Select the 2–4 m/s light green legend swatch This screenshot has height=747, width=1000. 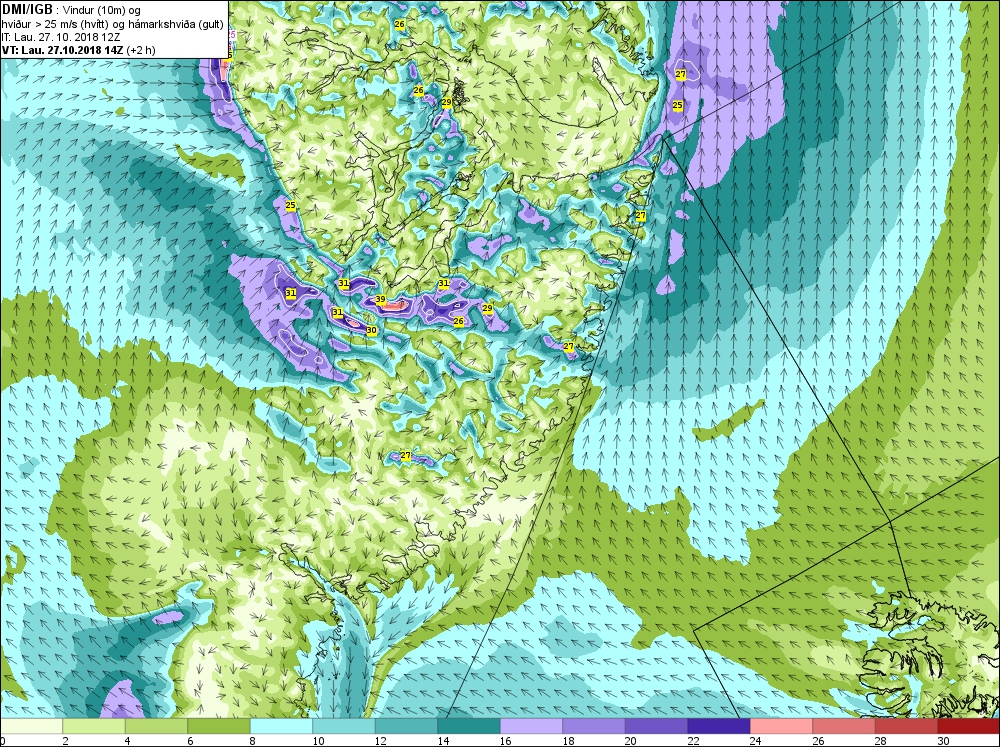pos(94,726)
